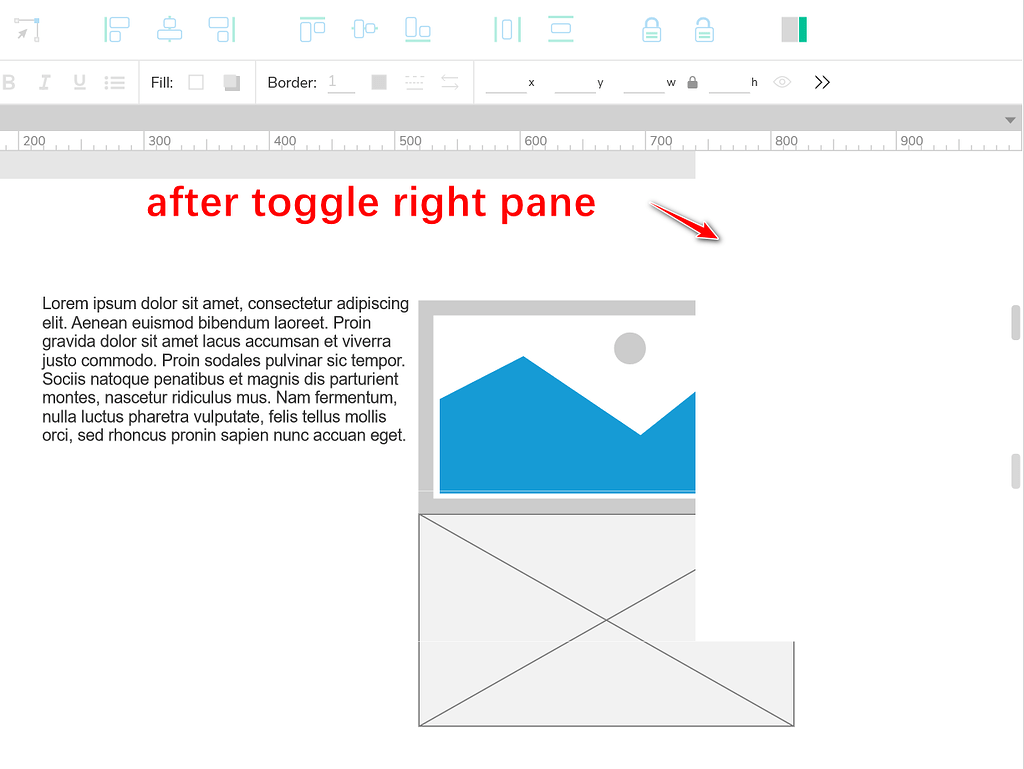Align selected objects to the right
Image resolution: width=1024 pixels, height=769 pixels.
point(222,29)
